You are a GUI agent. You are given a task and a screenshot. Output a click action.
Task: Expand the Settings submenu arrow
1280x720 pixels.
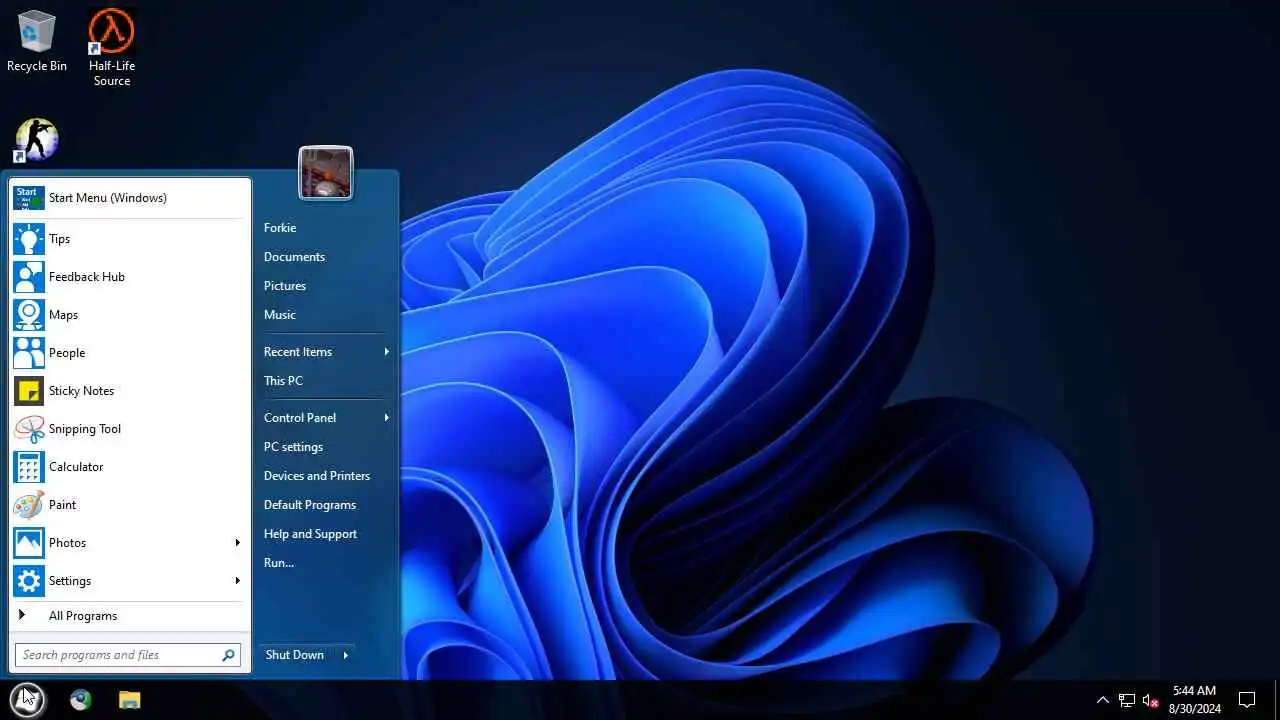click(x=237, y=581)
